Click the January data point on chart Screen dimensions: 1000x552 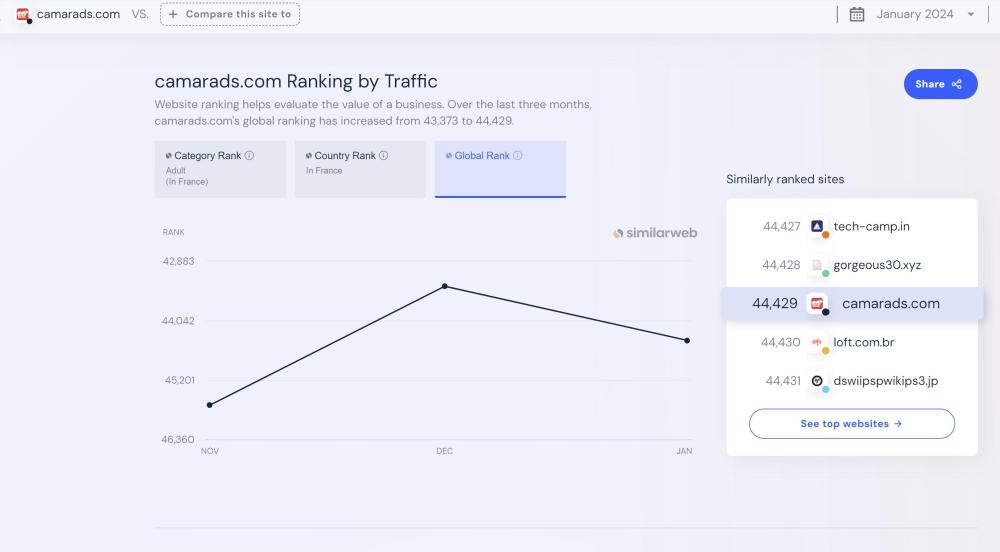pos(687,341)
